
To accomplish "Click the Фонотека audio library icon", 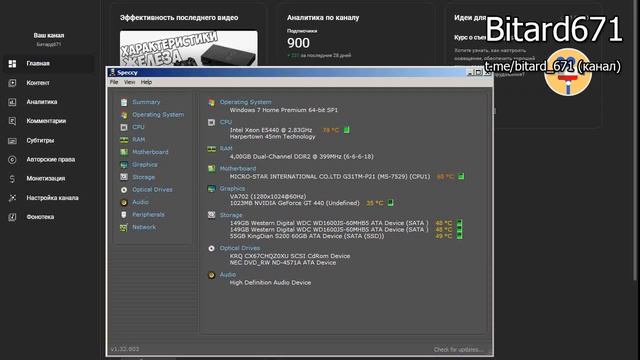I will pyautogui.click(x=12, y=217).
